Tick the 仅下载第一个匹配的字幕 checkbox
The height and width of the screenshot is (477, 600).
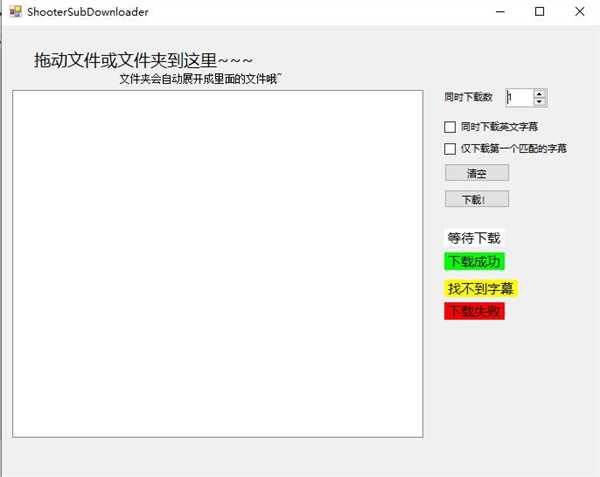(450, 149)
